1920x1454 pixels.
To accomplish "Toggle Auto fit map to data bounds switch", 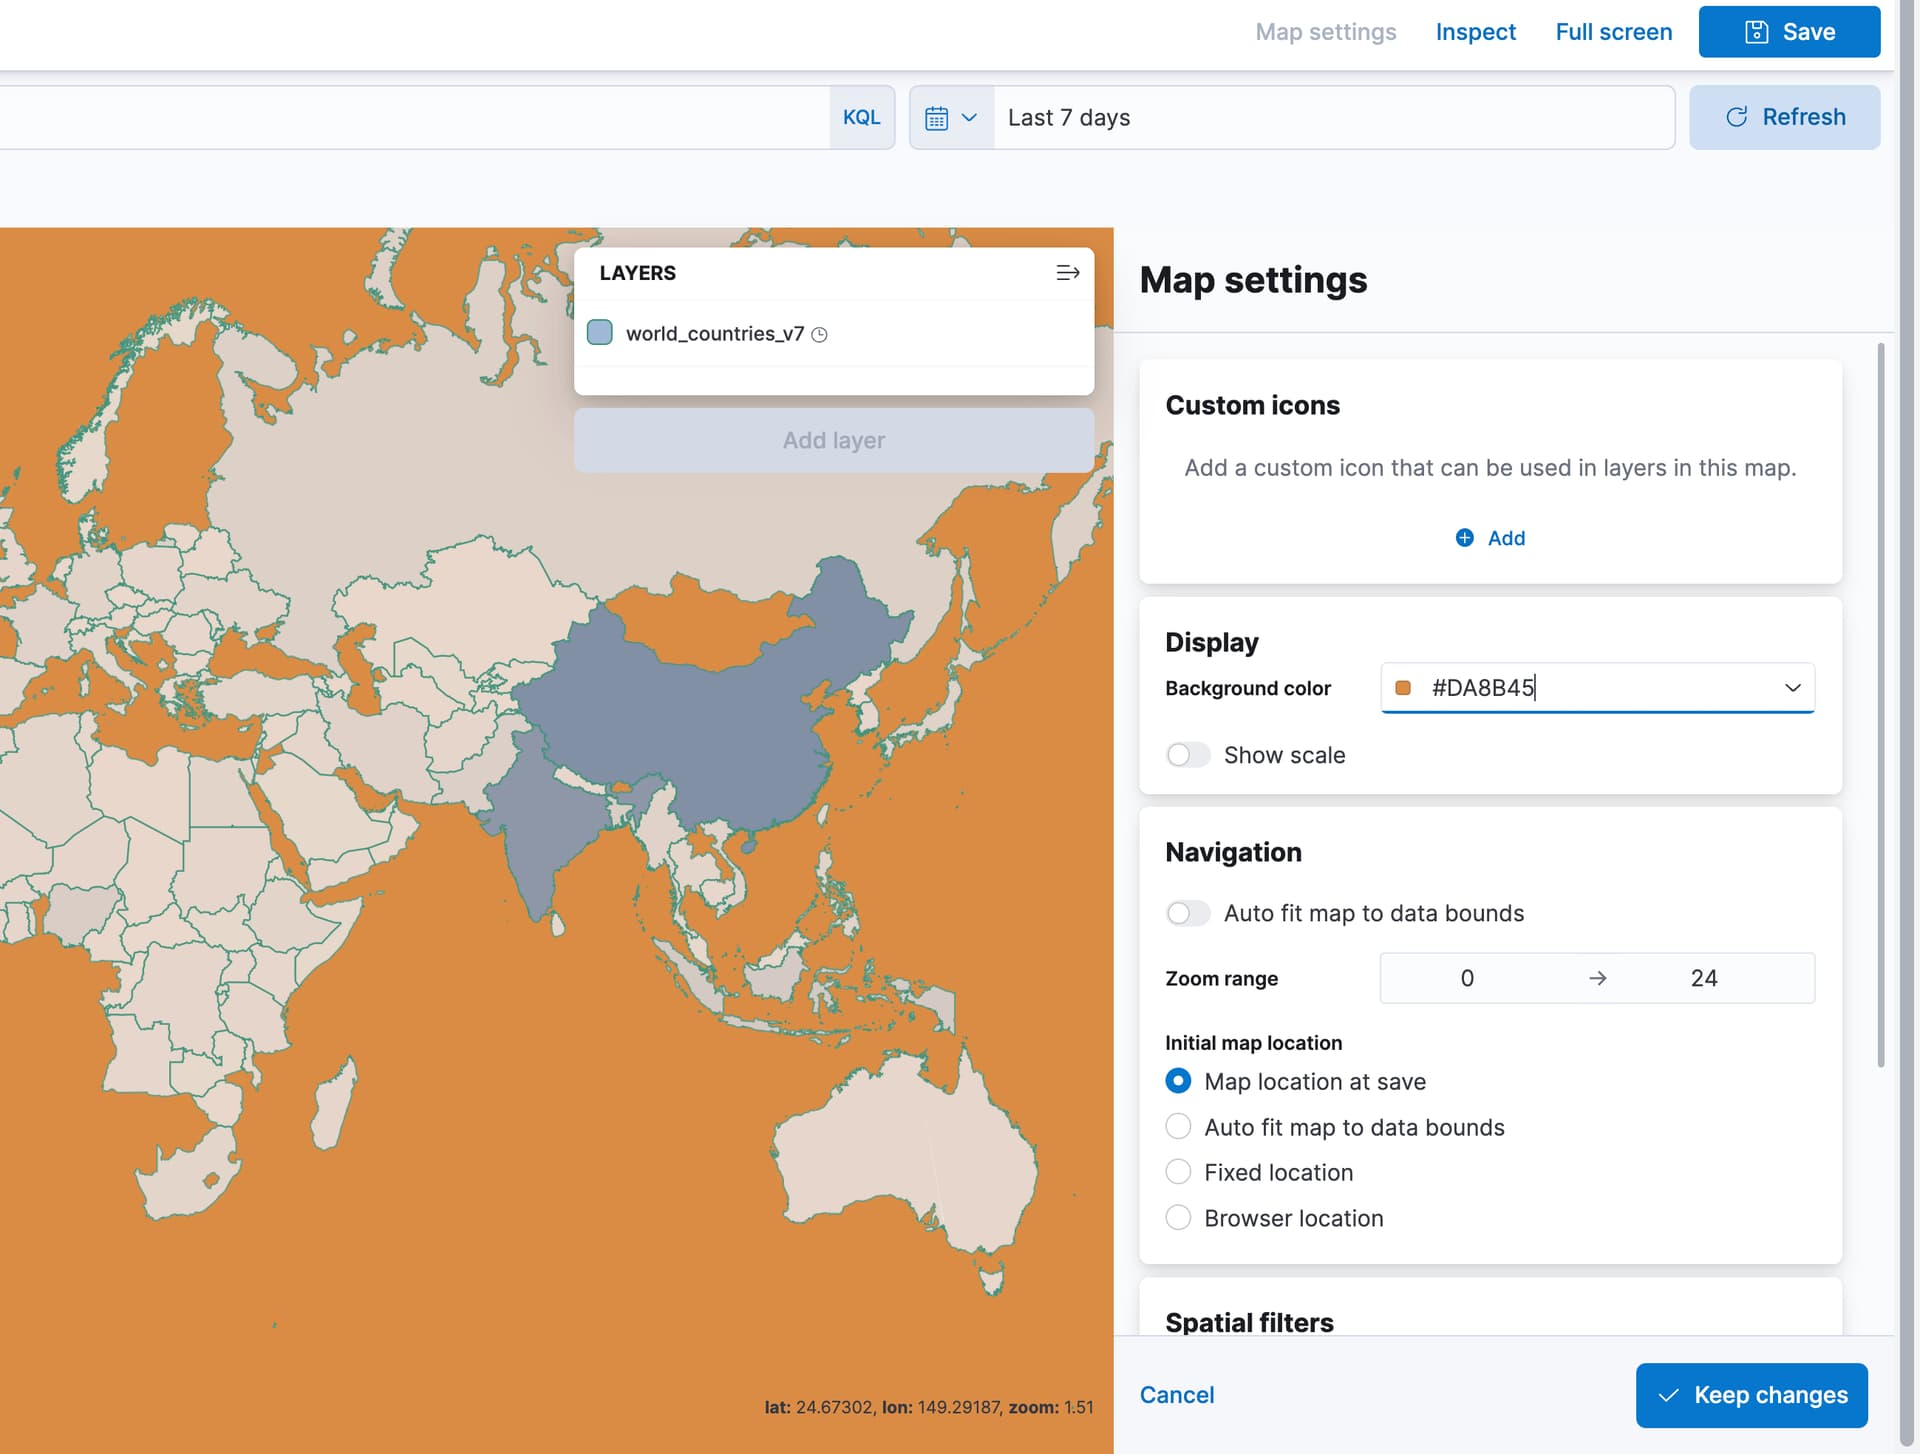I will pos(1188,913).
